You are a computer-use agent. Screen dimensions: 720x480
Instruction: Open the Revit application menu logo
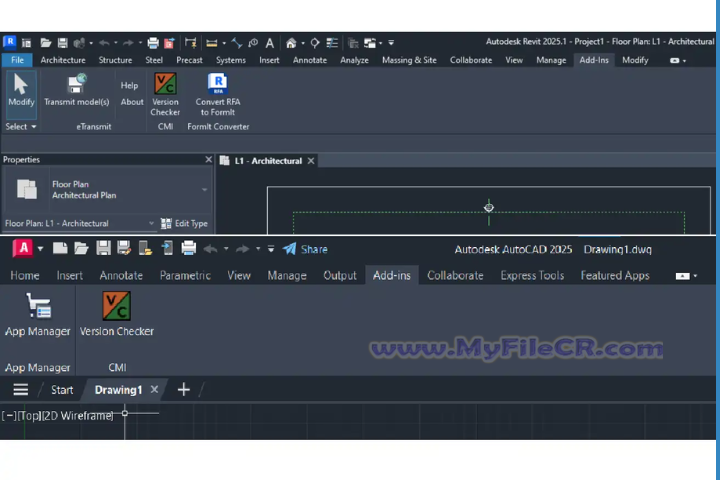coord(10,42)
